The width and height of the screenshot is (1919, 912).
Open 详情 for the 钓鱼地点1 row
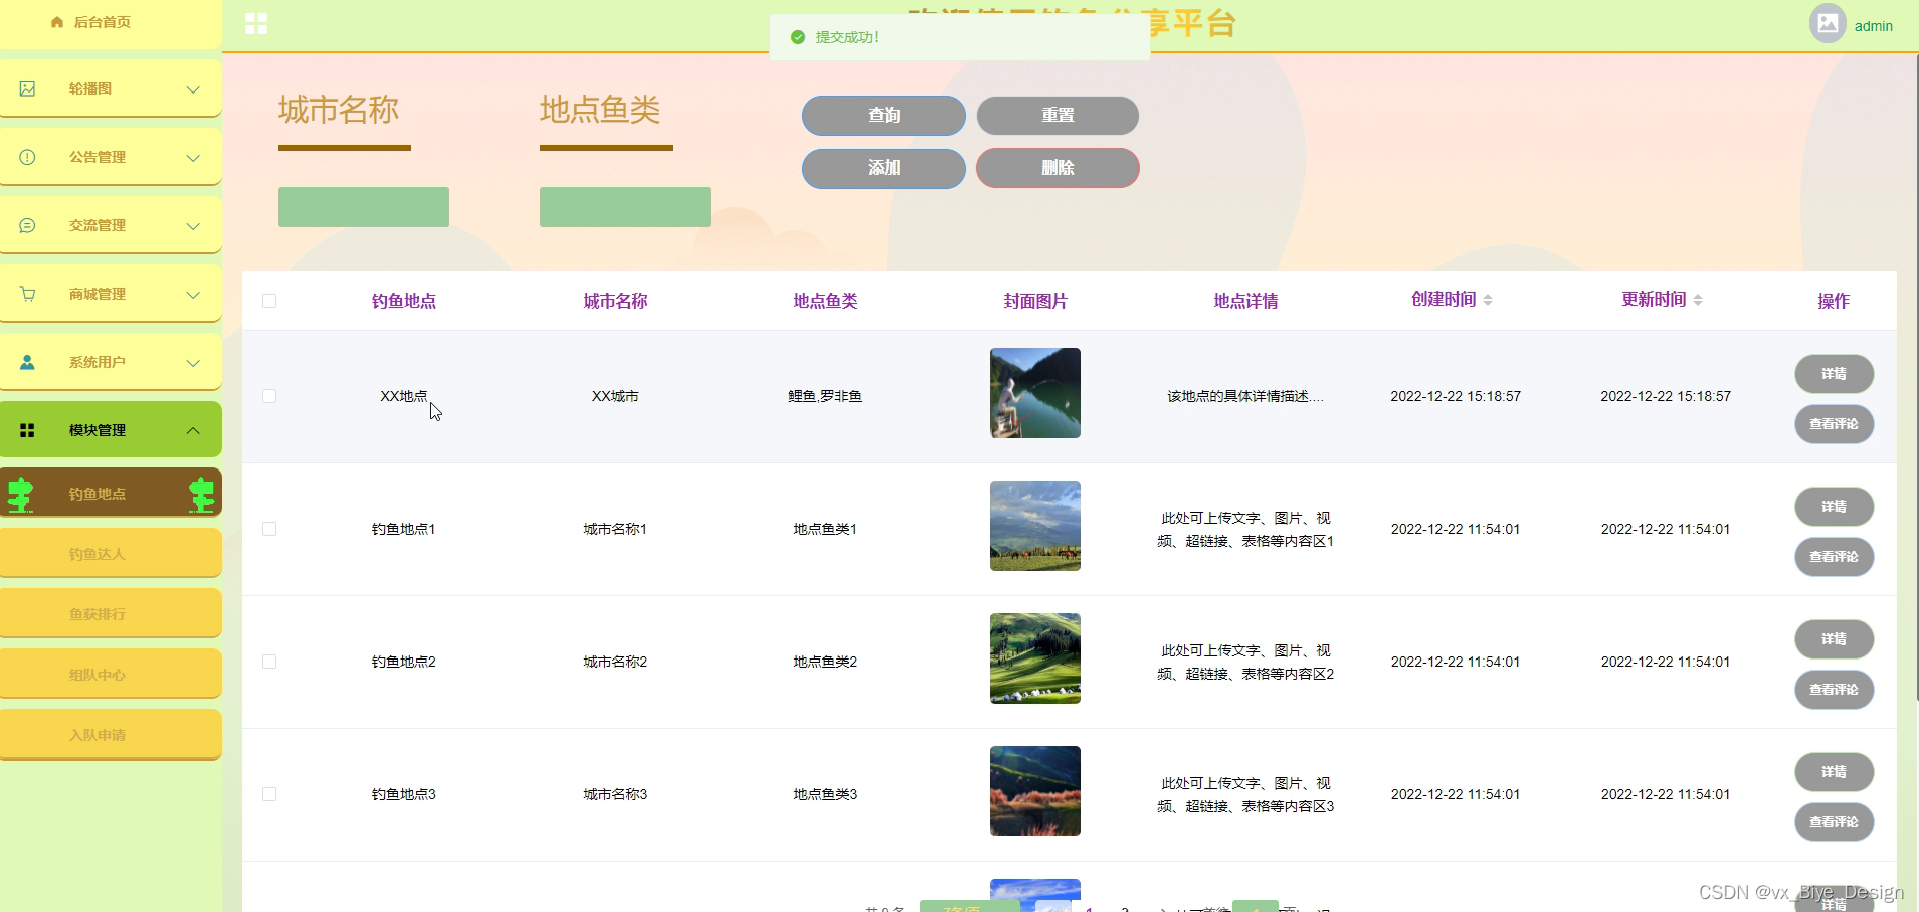coord(1834,506)
